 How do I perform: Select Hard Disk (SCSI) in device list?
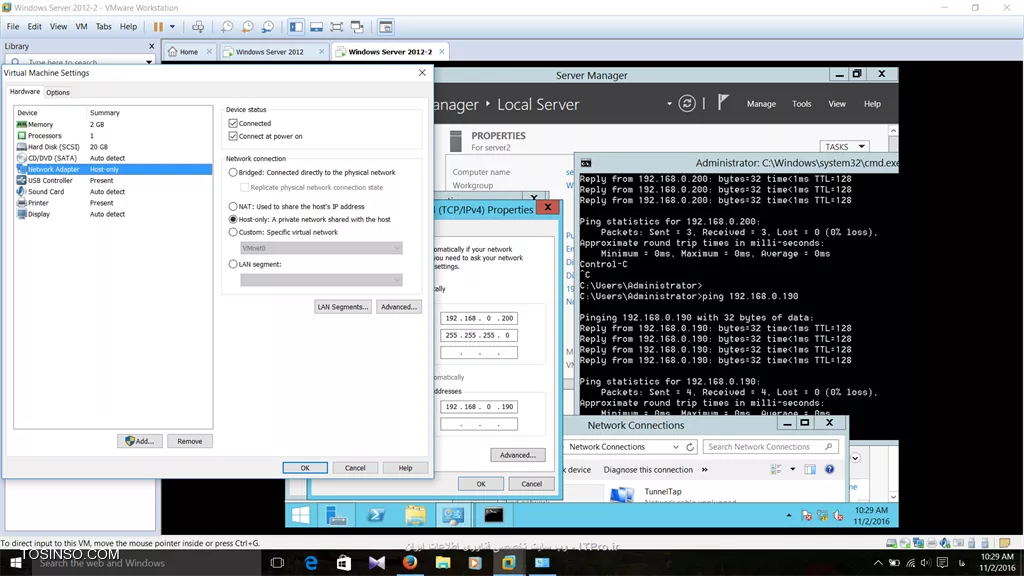[x=114, y=147]
